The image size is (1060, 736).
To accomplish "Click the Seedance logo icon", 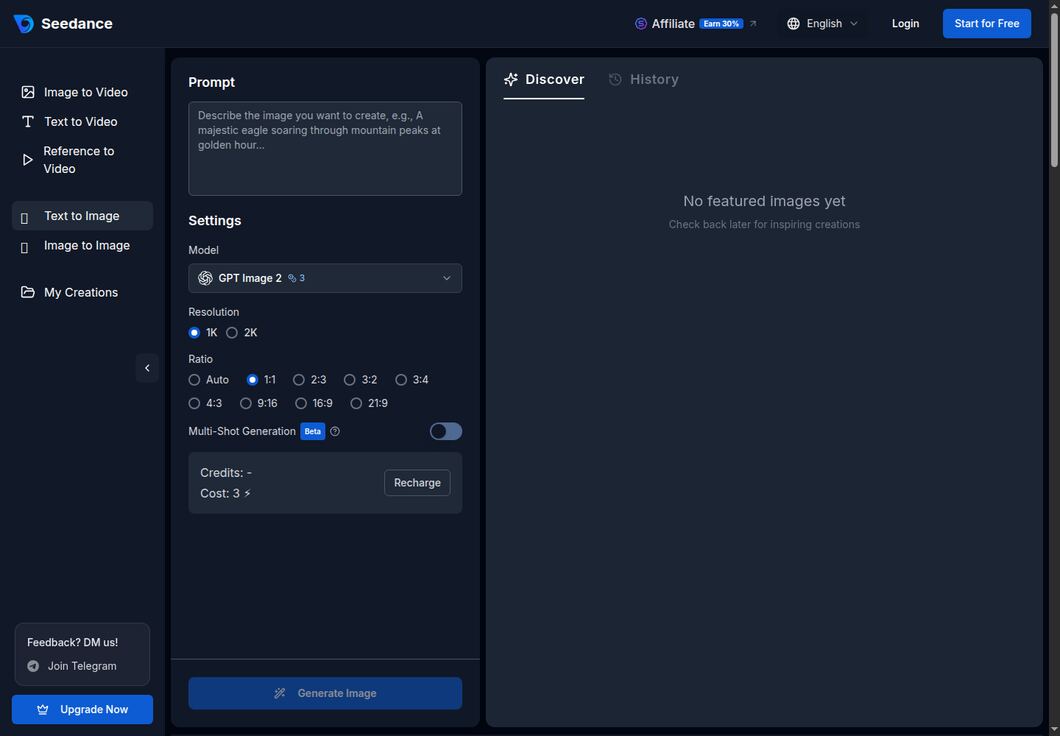I will (x=24, y=24).
